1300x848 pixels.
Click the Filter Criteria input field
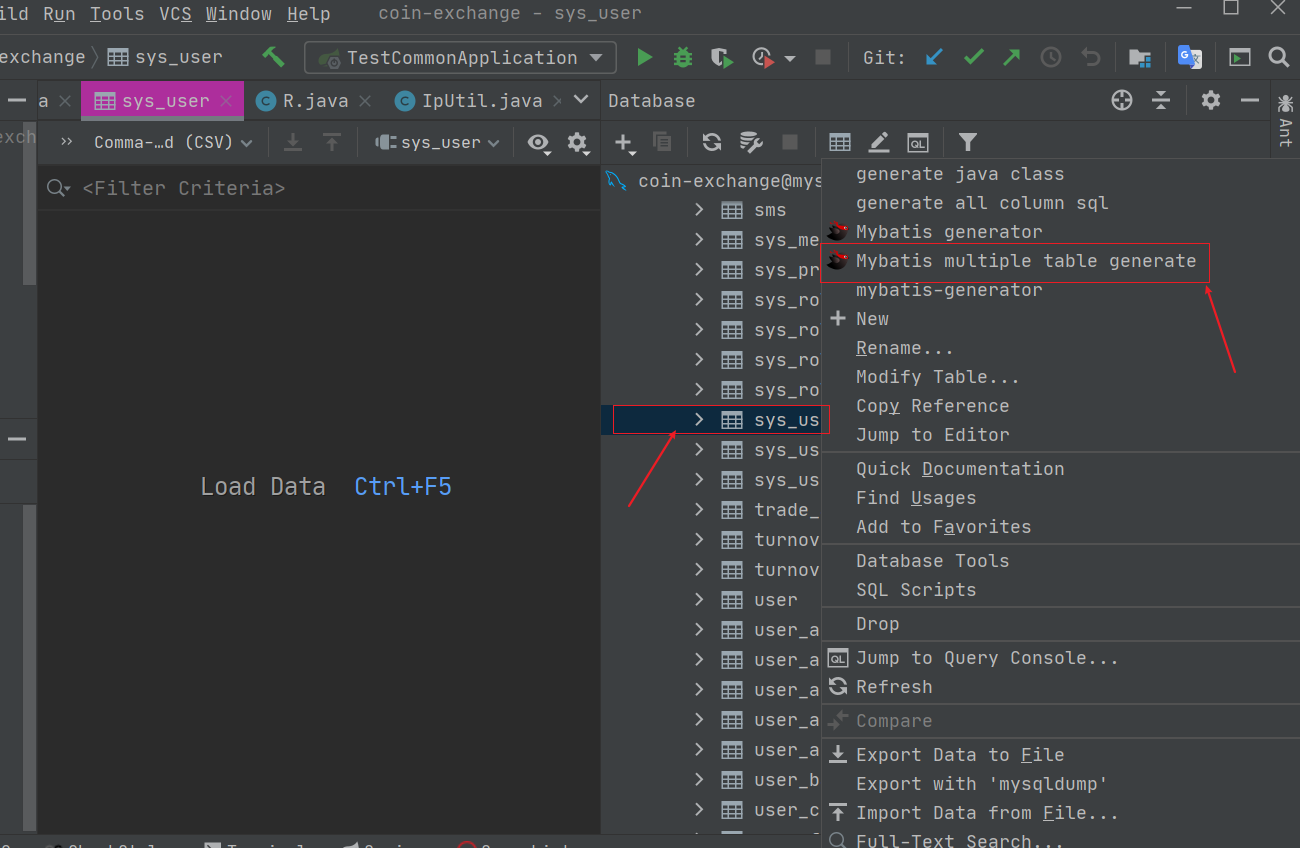pos(300,188)
